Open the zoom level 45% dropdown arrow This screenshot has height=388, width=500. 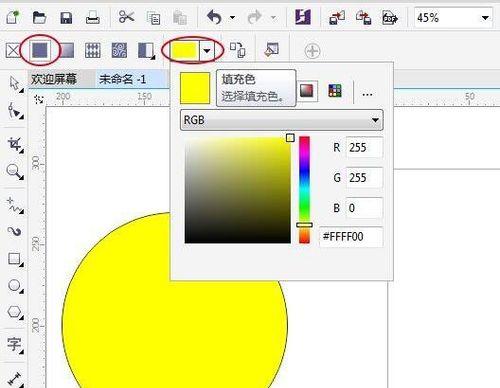(485, 18)
